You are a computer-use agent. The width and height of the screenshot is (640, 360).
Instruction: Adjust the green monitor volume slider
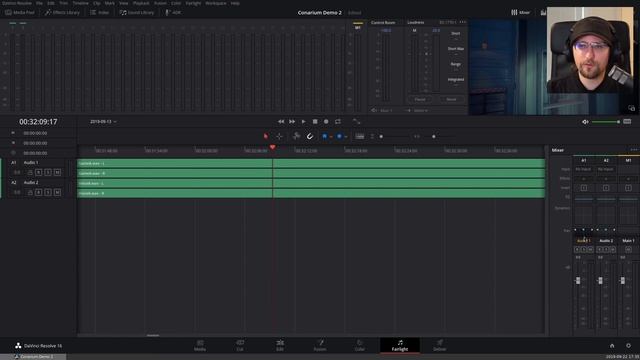tap(606, 122)
